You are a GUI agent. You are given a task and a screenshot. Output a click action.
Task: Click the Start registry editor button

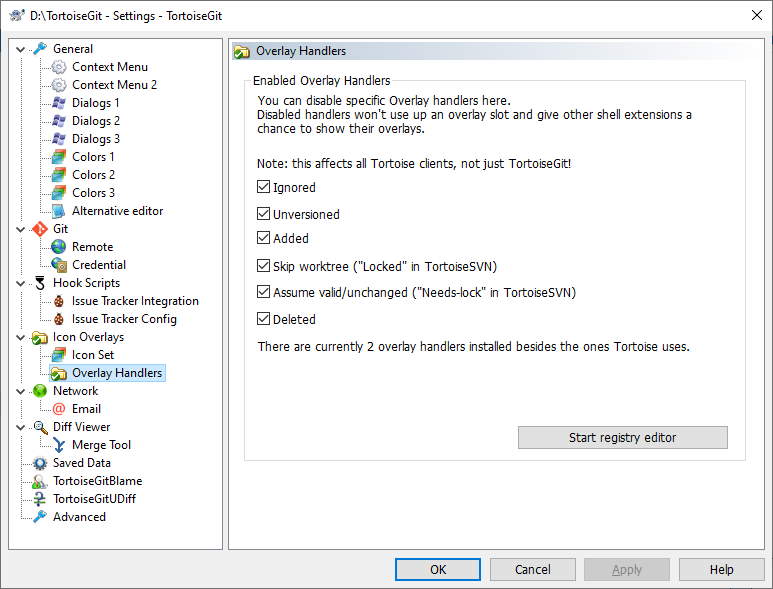pyautogui.click(x=622, y=437)
